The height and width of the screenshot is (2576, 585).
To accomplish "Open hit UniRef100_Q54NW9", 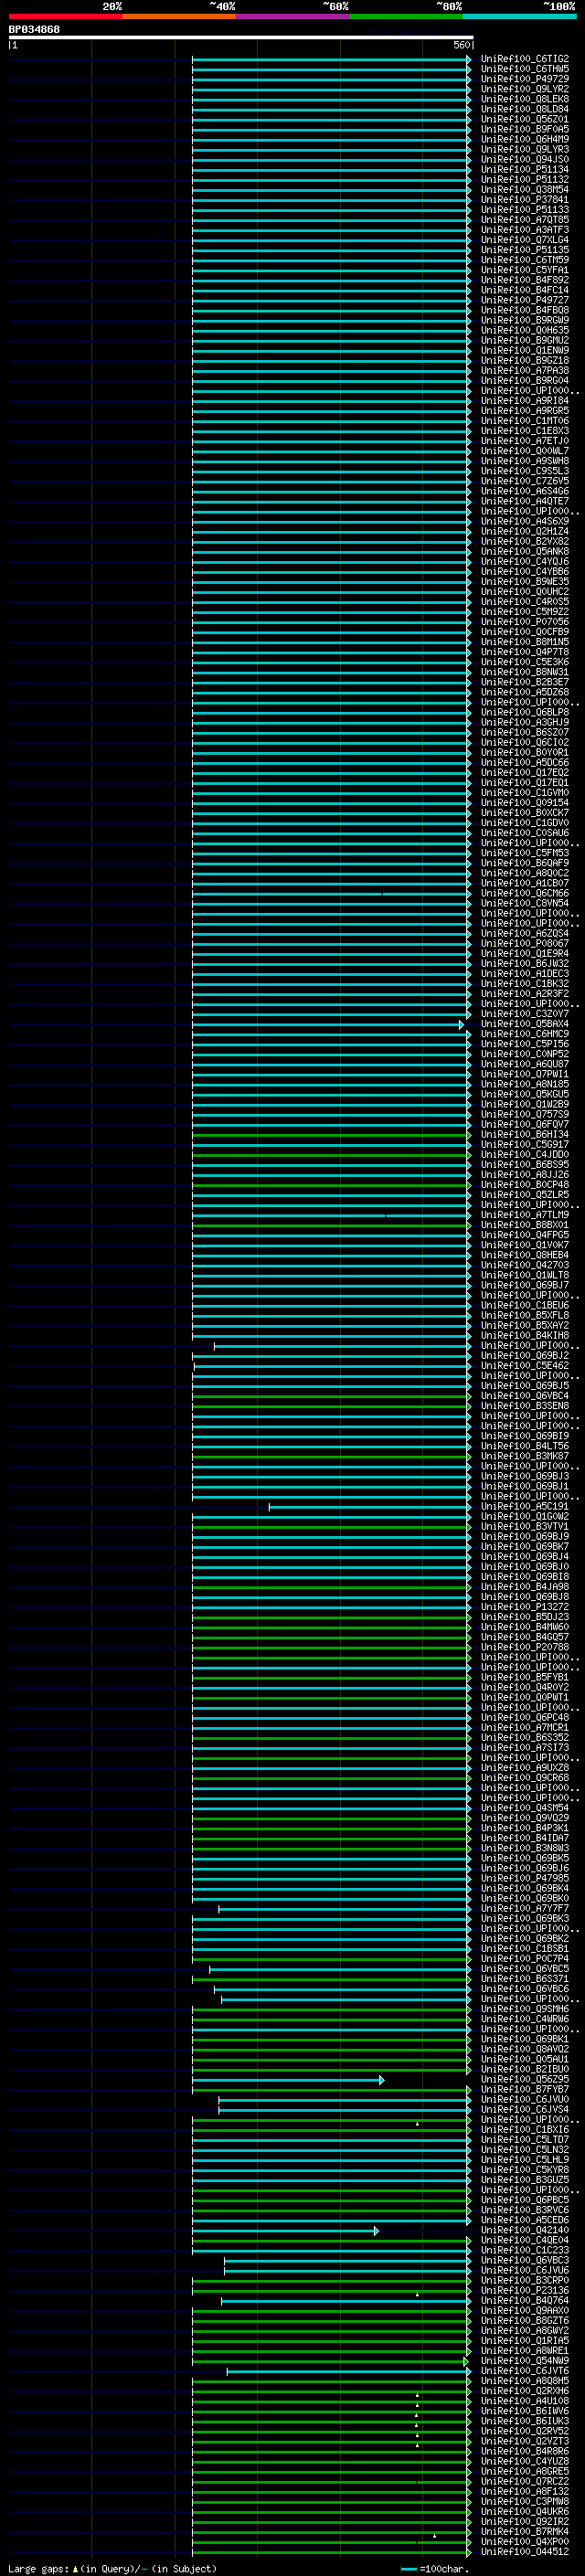I will 525,2361.
